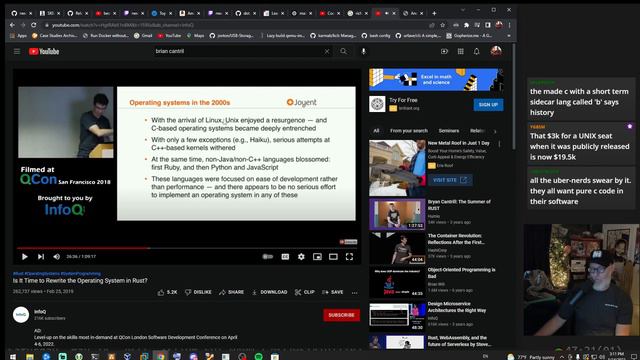Open the YouTube guide hamburger menu

coord(17,51)
